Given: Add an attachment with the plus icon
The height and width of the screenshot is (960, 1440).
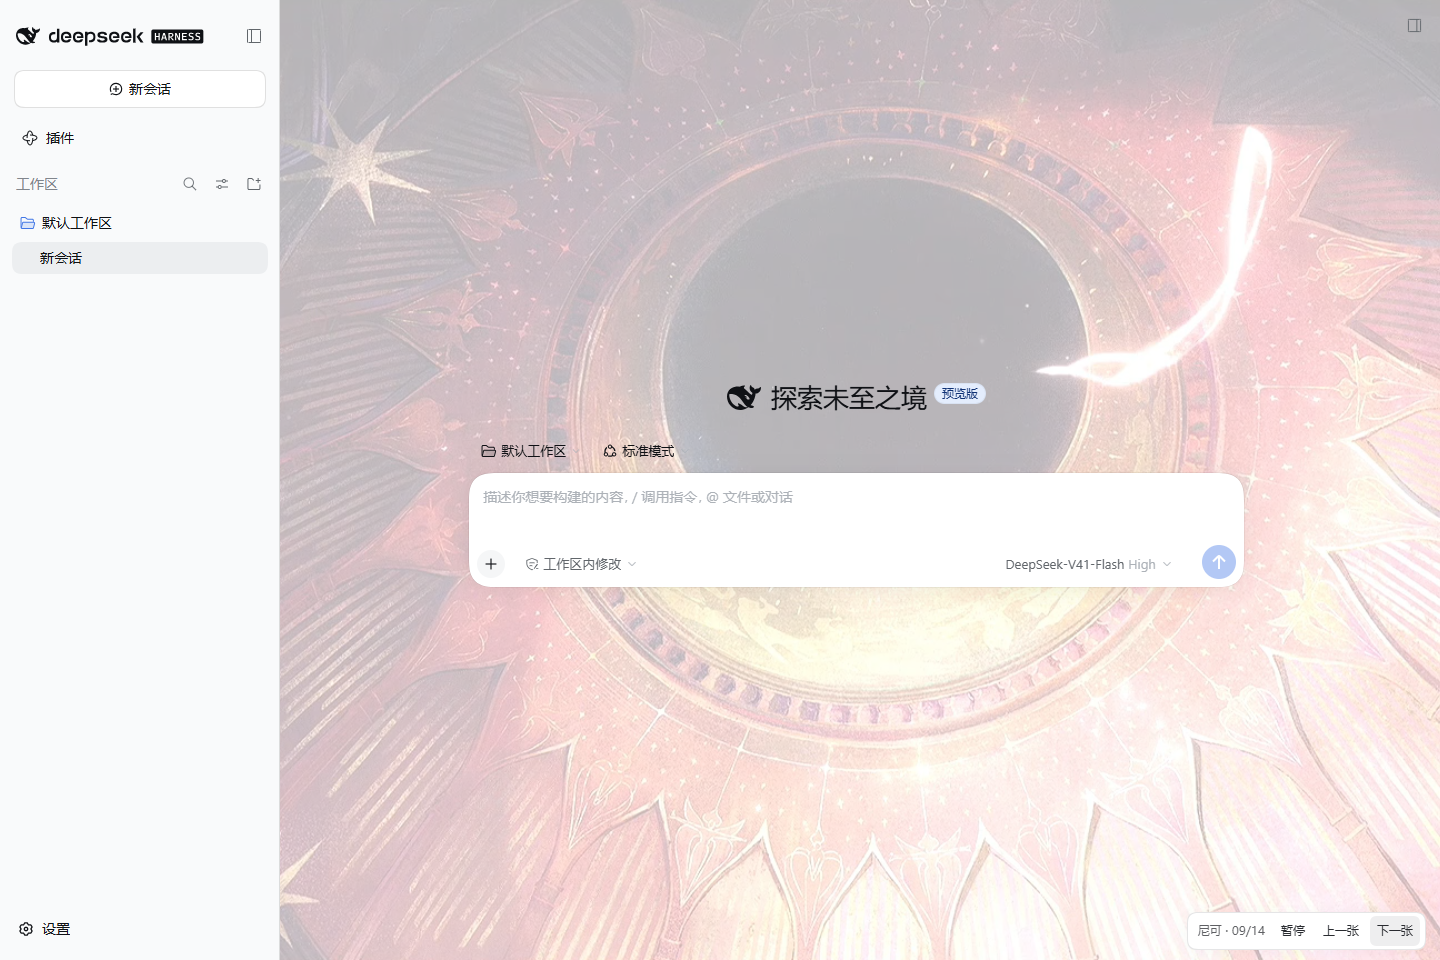Looking at the screenshot, I should tap(491, 564).
